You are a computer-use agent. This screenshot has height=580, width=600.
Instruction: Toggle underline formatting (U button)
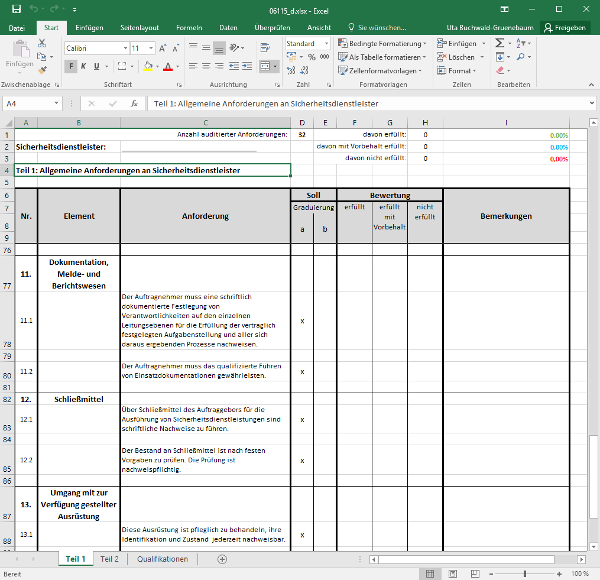(96, 67)
